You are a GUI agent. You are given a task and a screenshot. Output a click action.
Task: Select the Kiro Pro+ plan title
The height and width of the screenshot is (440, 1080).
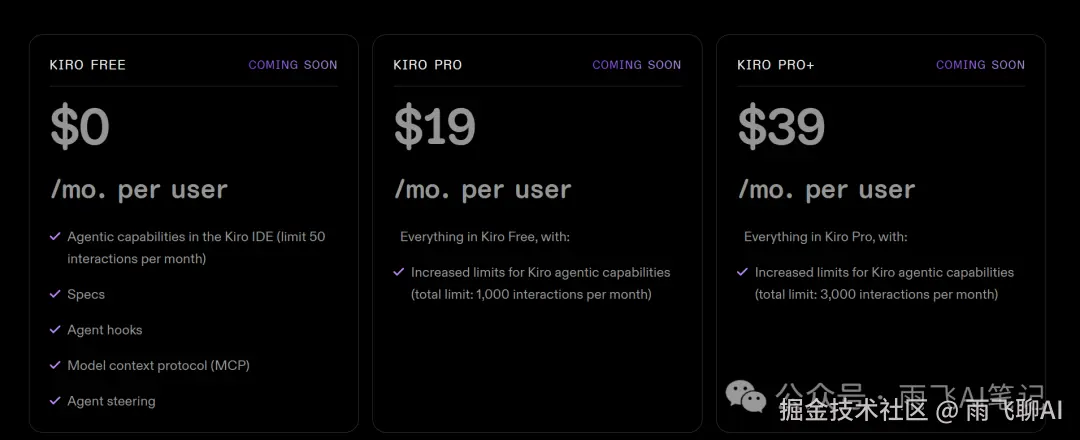tap(776, 65)
